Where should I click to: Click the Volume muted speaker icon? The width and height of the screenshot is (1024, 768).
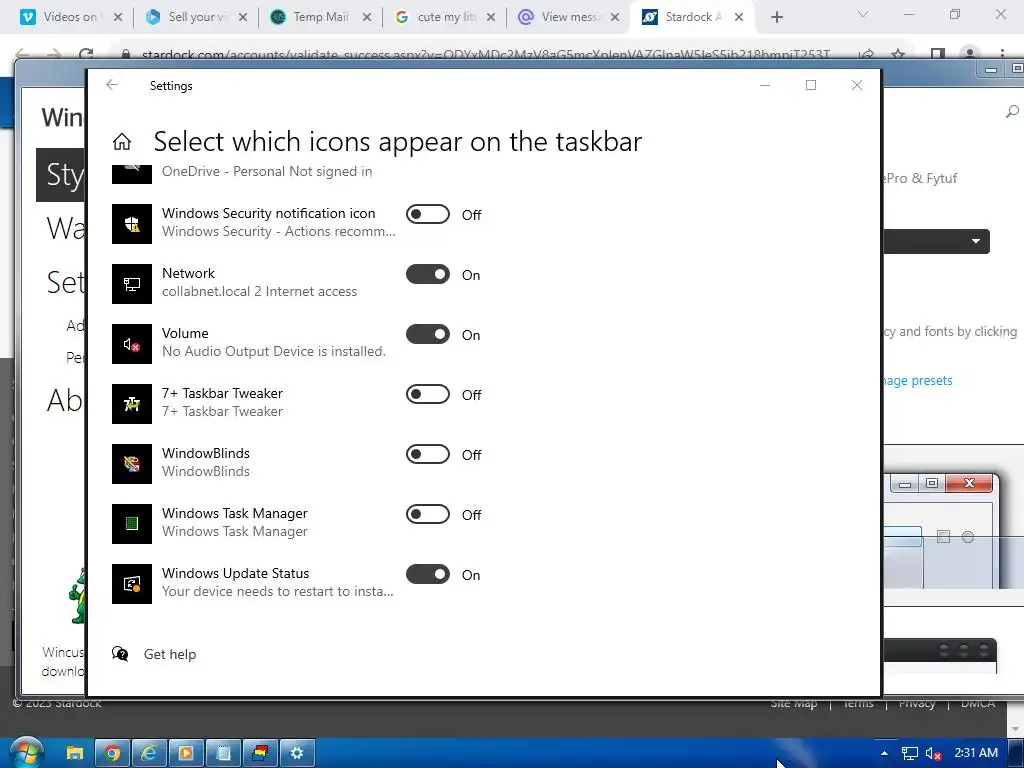[x=132, y=344]
